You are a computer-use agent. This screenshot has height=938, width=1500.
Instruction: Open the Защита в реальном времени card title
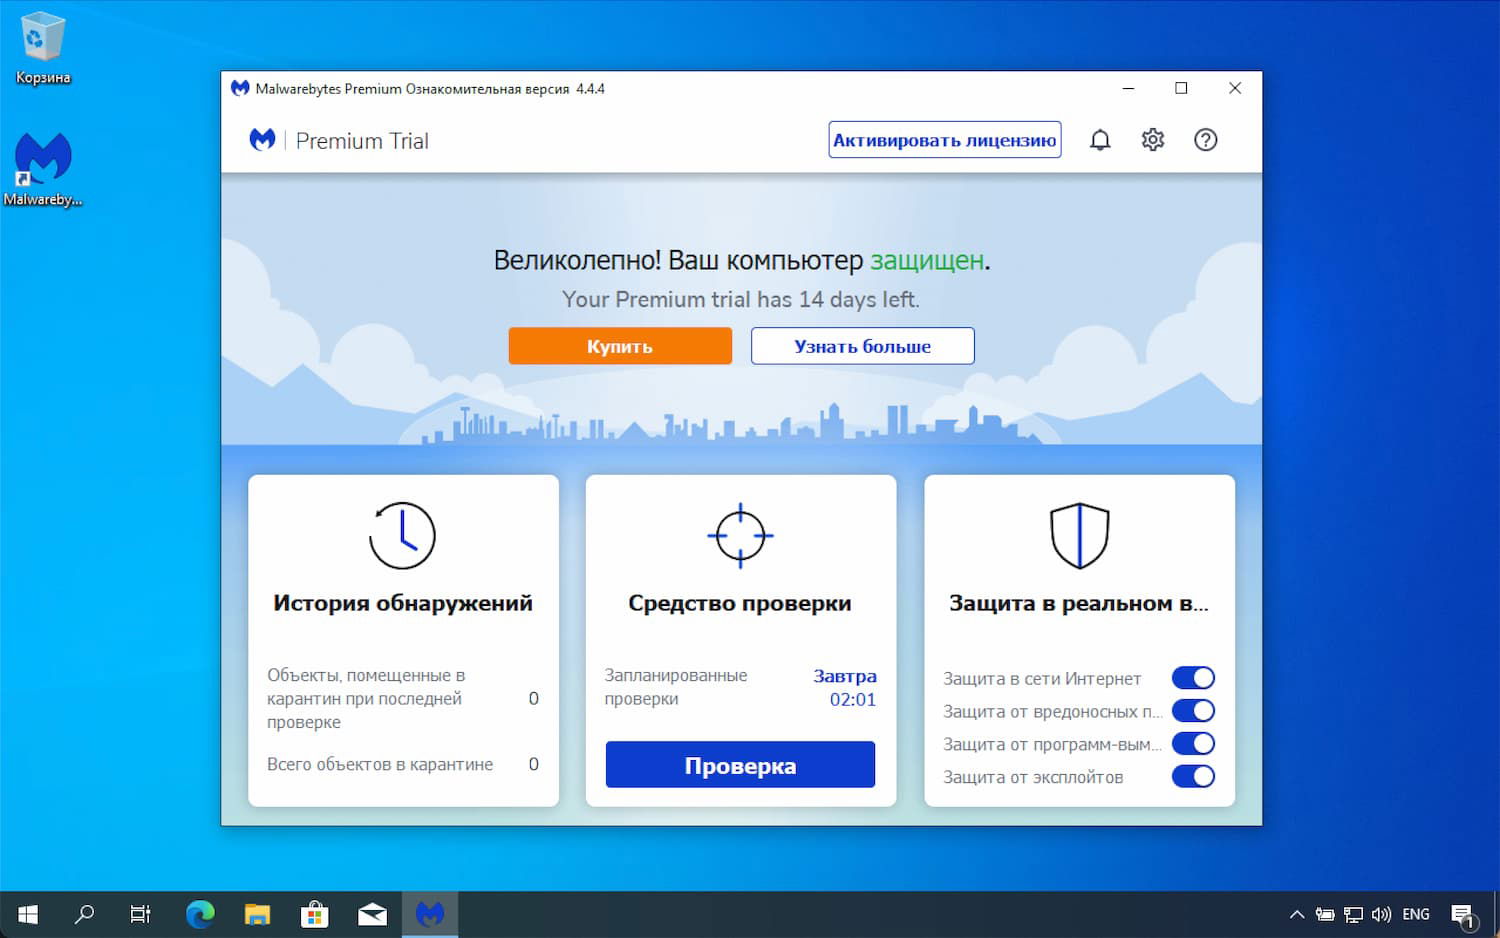coord(1079,603)
